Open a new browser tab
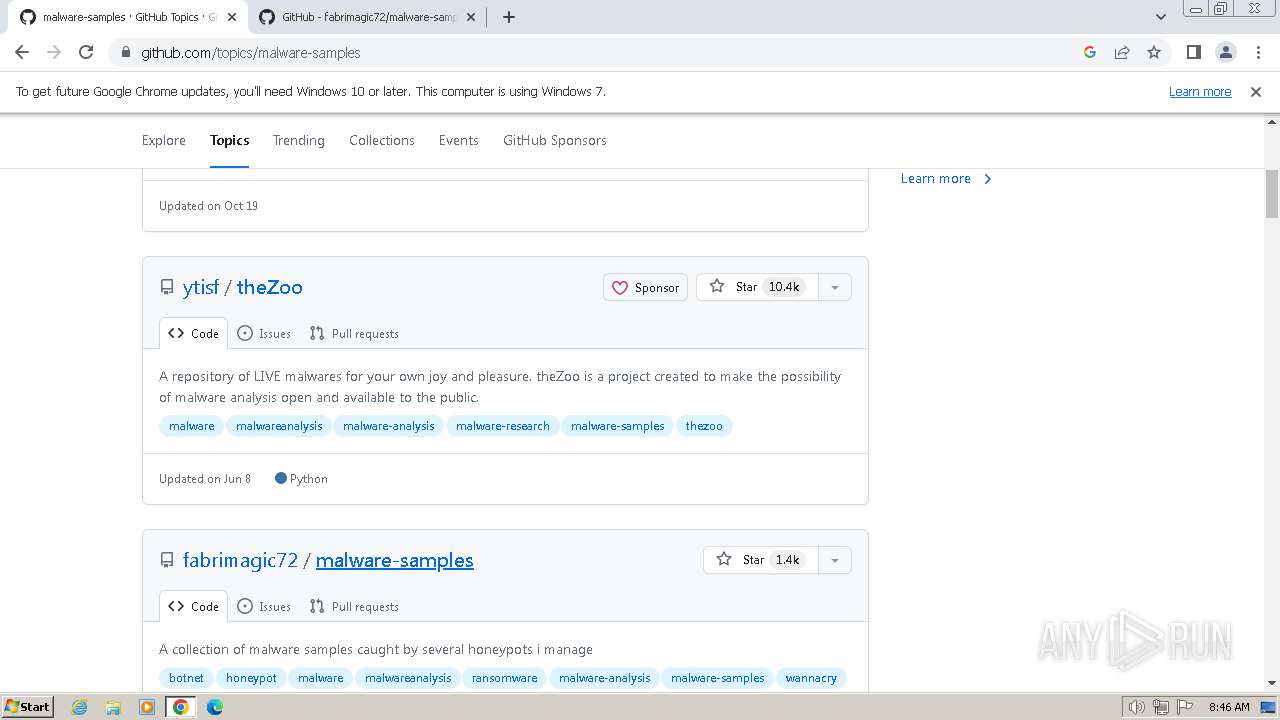 [509, 17]
